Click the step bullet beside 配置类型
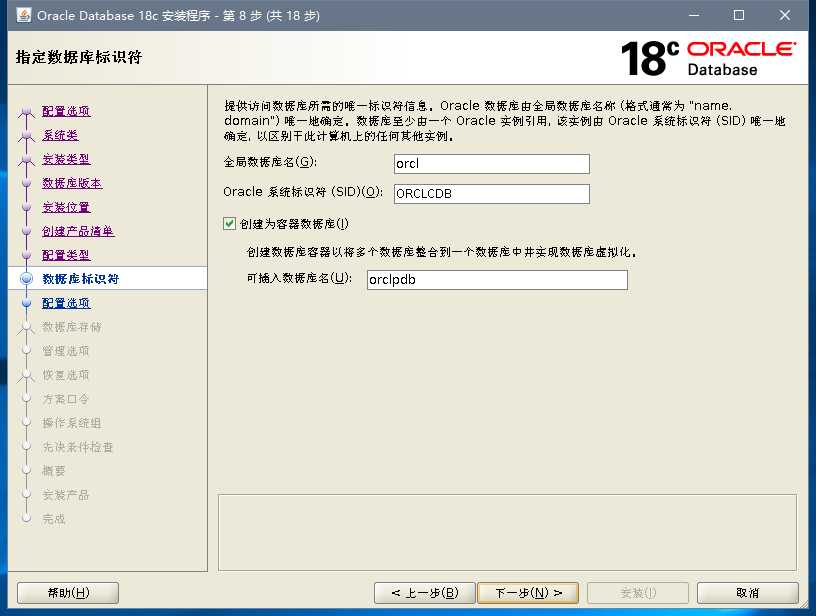Viewport: 816px width, 616px height. click(x=26, y=255)
